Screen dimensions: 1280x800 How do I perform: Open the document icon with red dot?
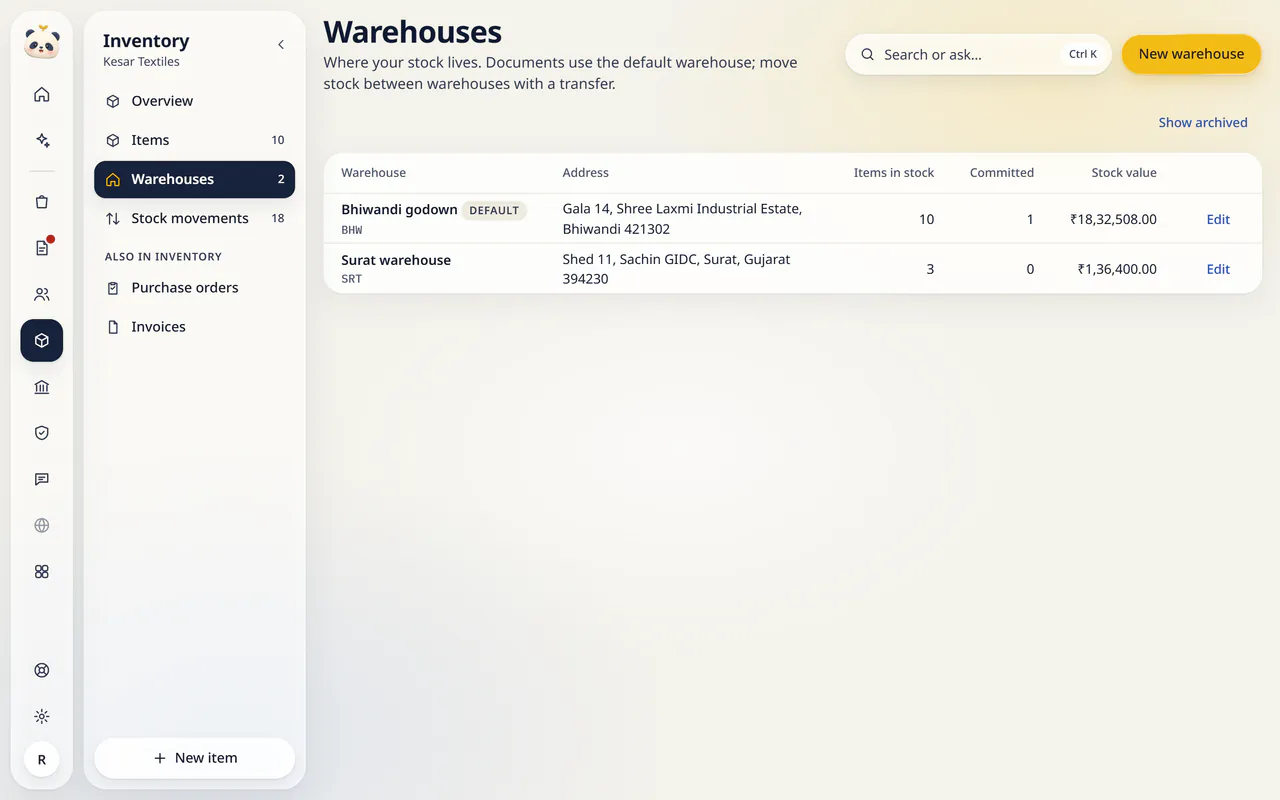[42, 248]
